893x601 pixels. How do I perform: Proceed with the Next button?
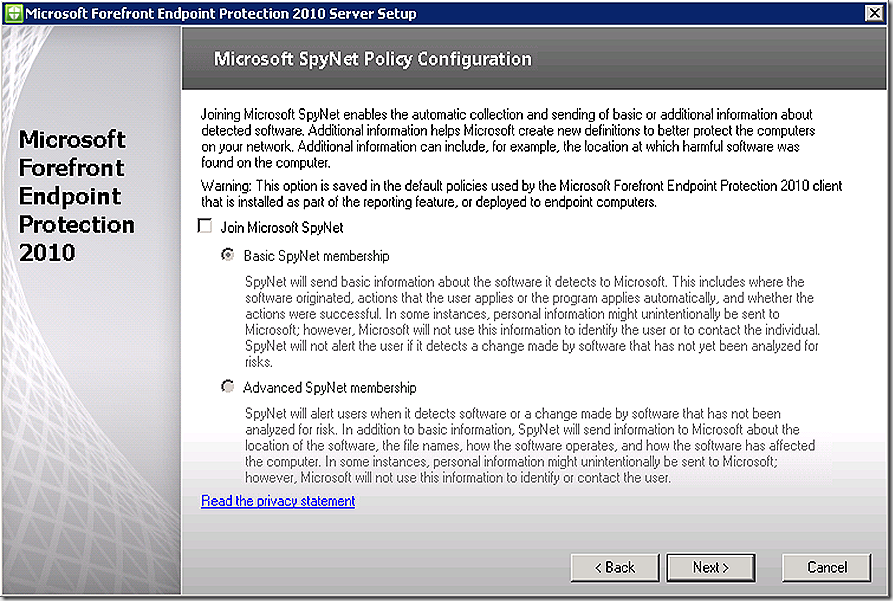coord(711,567)
